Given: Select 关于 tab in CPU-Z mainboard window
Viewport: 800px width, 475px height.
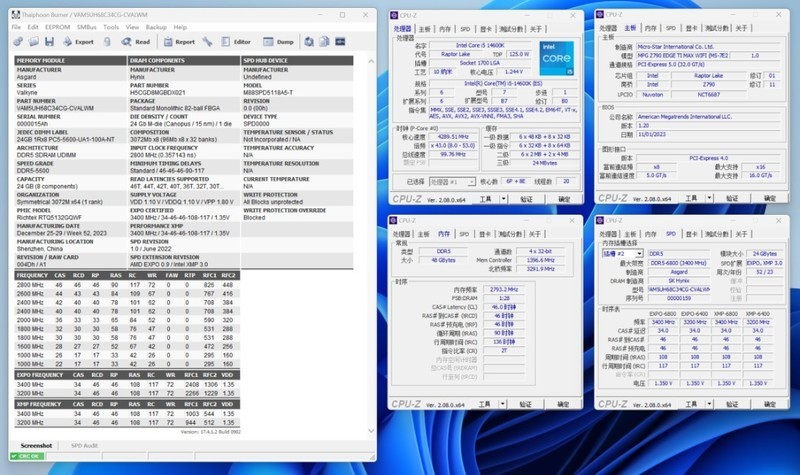Looking at the screenshot, I should click(742, 28).
